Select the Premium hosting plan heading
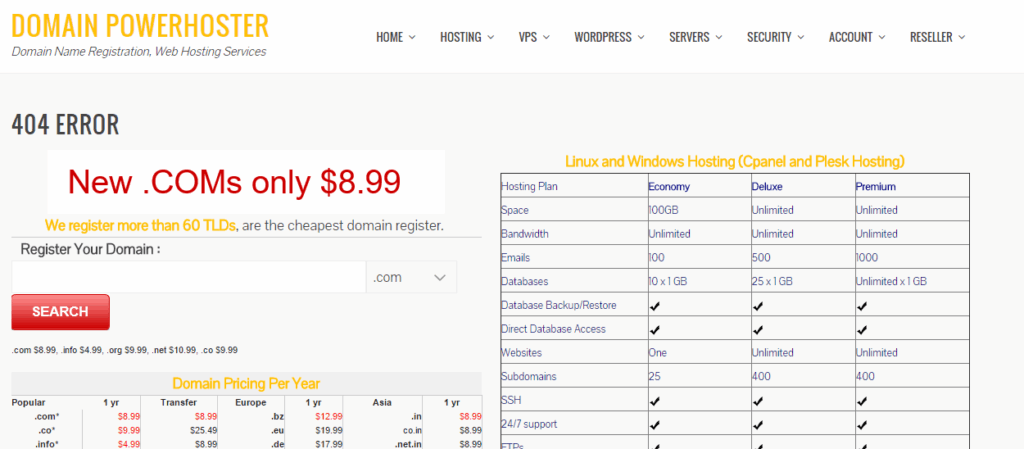Screen dimensions: 1024x449 click(x=875, y=187)
